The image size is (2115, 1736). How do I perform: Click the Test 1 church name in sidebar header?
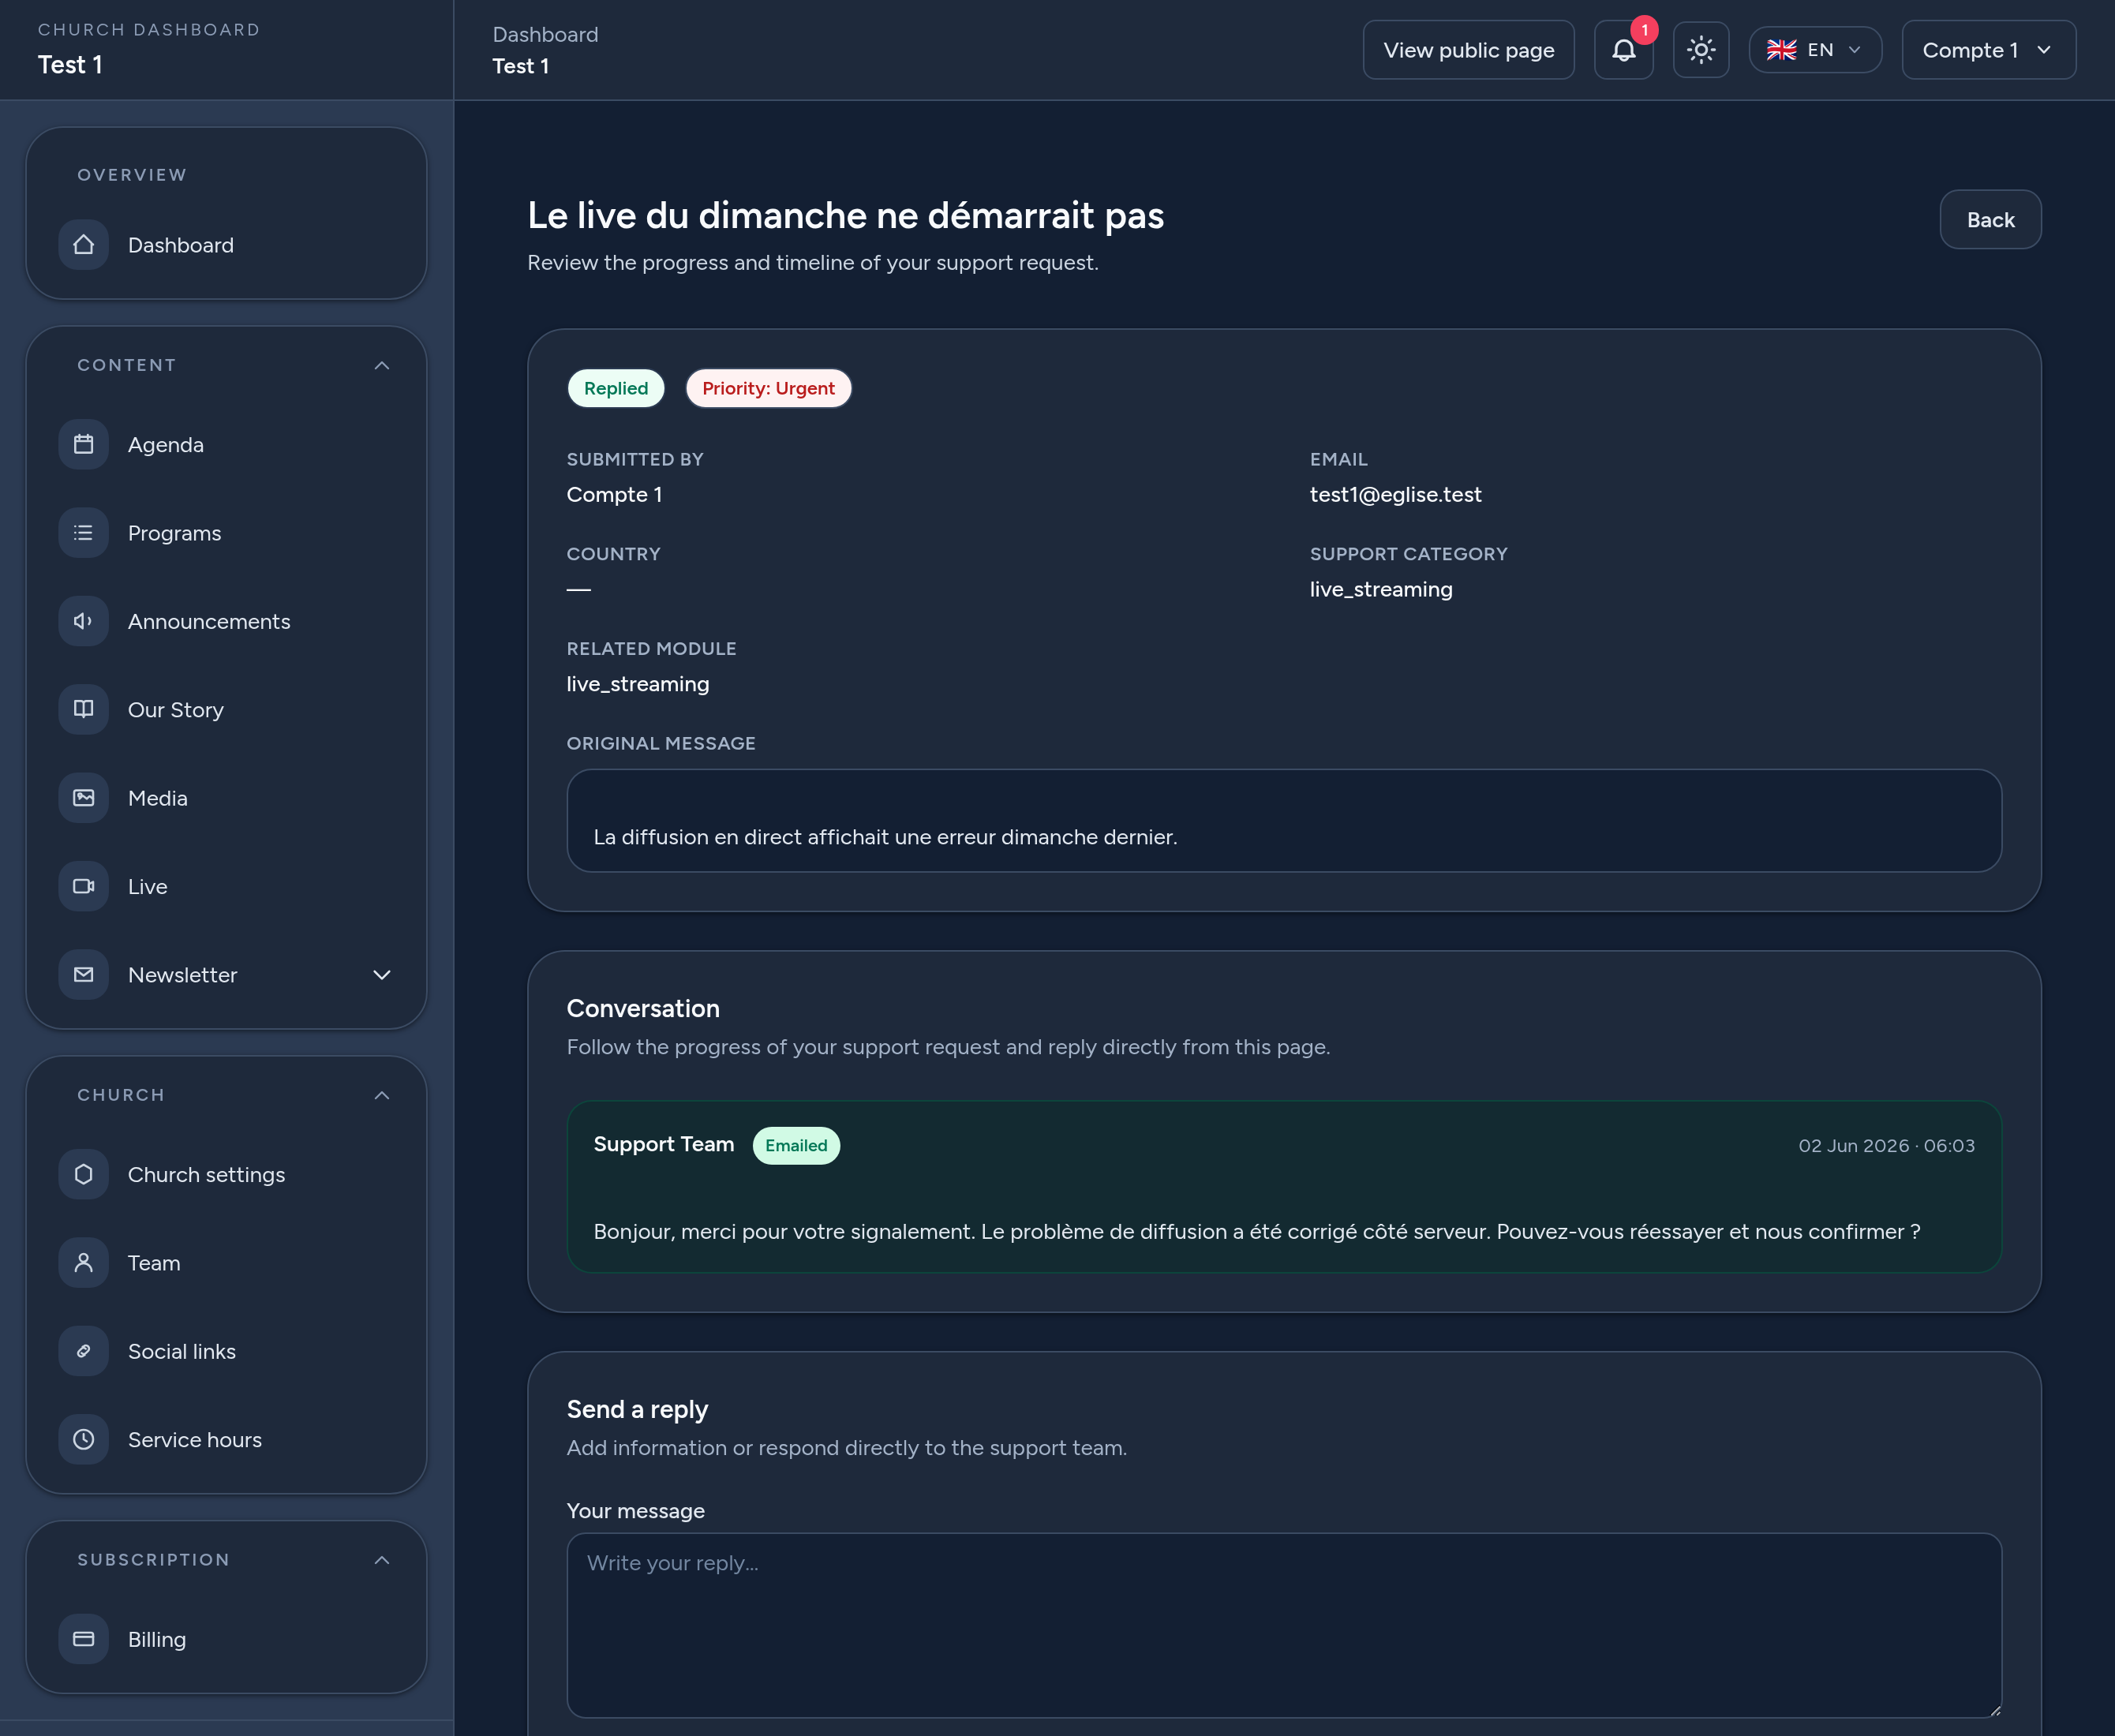tap(70, 65)
